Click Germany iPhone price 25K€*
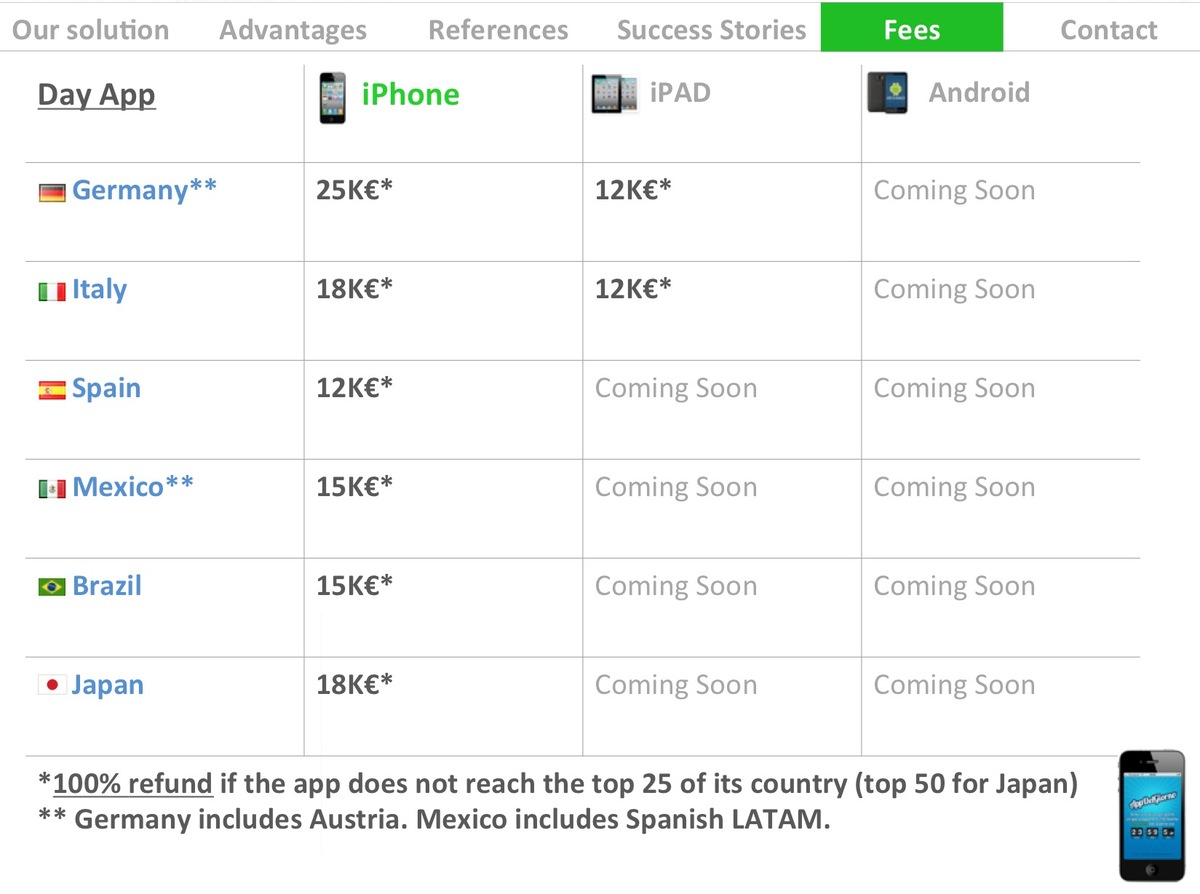Viewport: 1200px width, 894px height. pyautogui.click(x=355, y=190)
